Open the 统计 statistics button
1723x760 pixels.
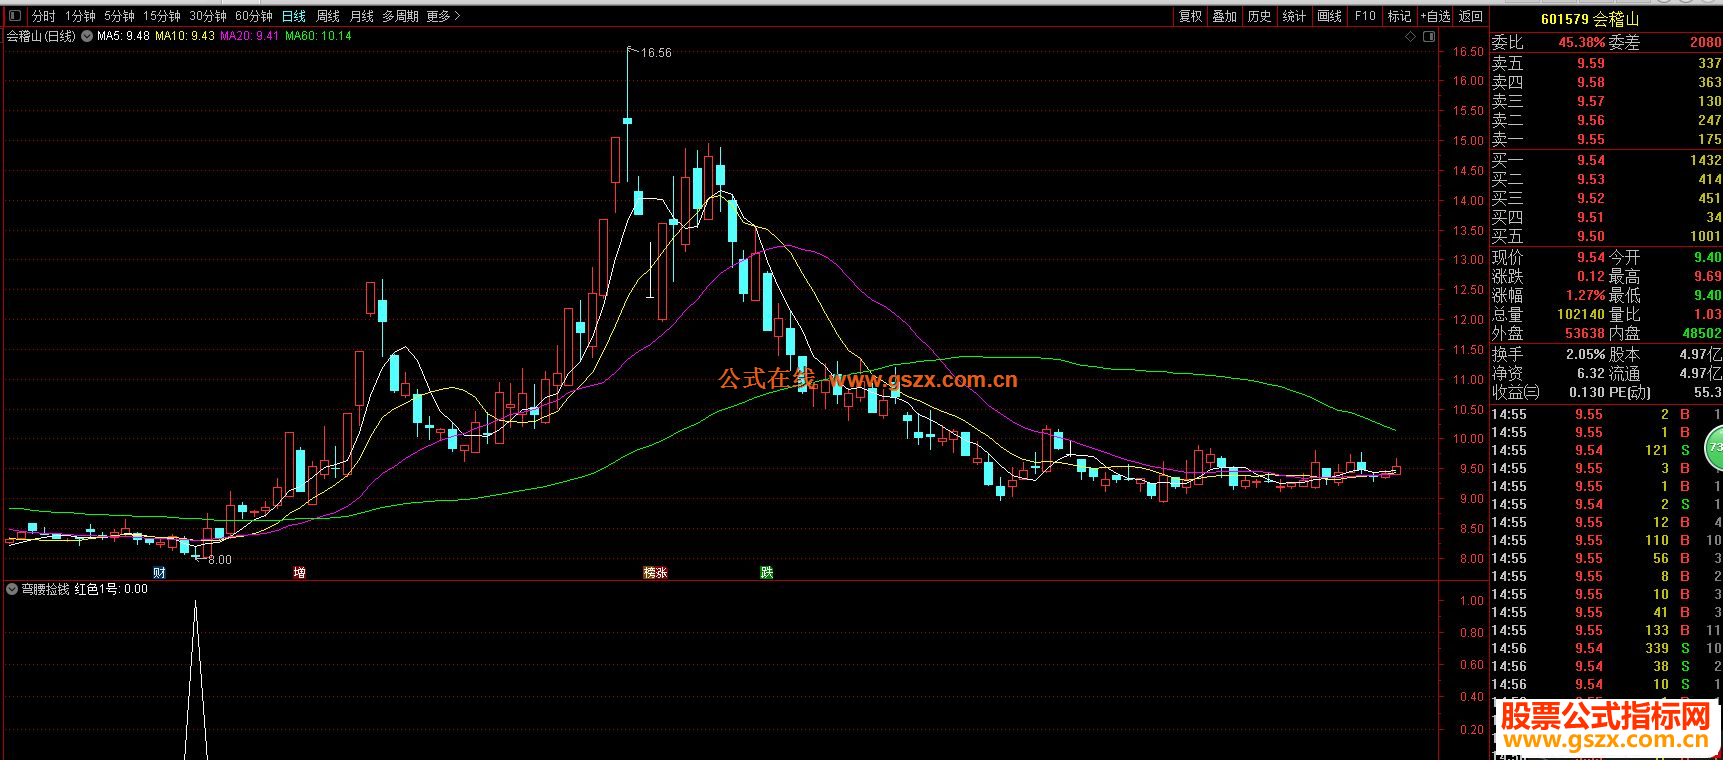(x=1295, y=16)
